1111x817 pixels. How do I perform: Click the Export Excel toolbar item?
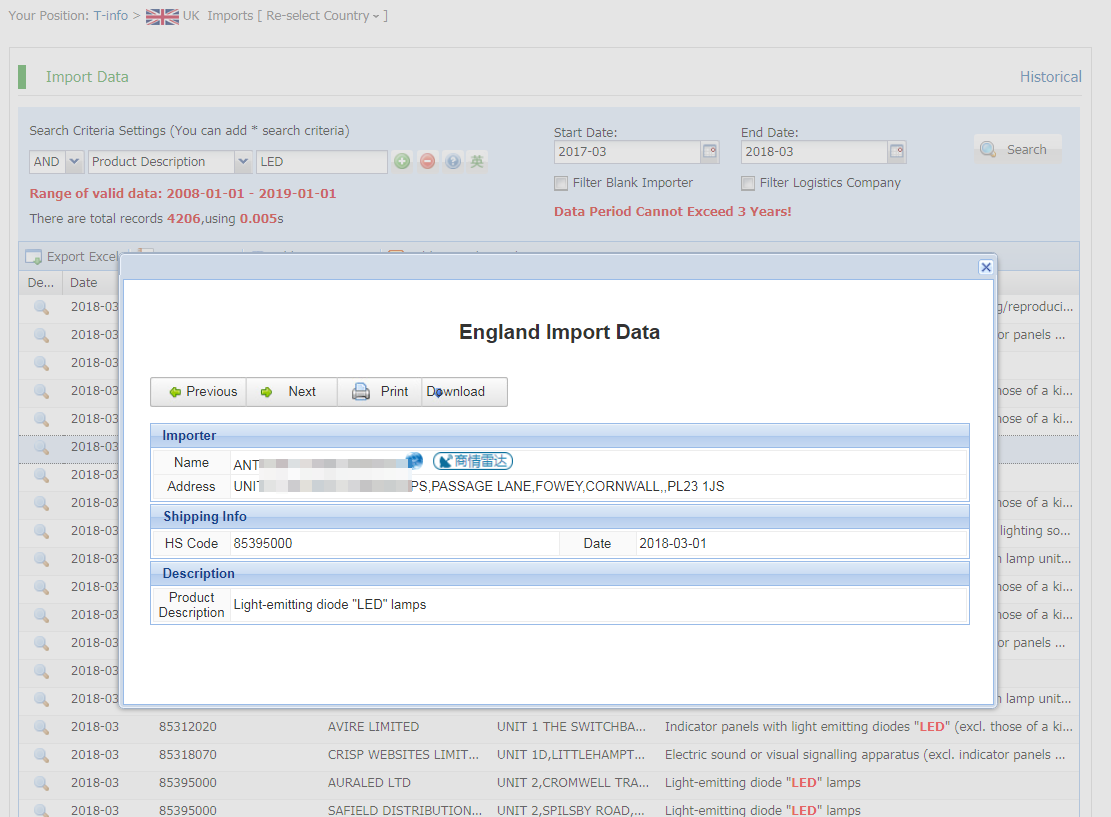[x=72, y=257]
